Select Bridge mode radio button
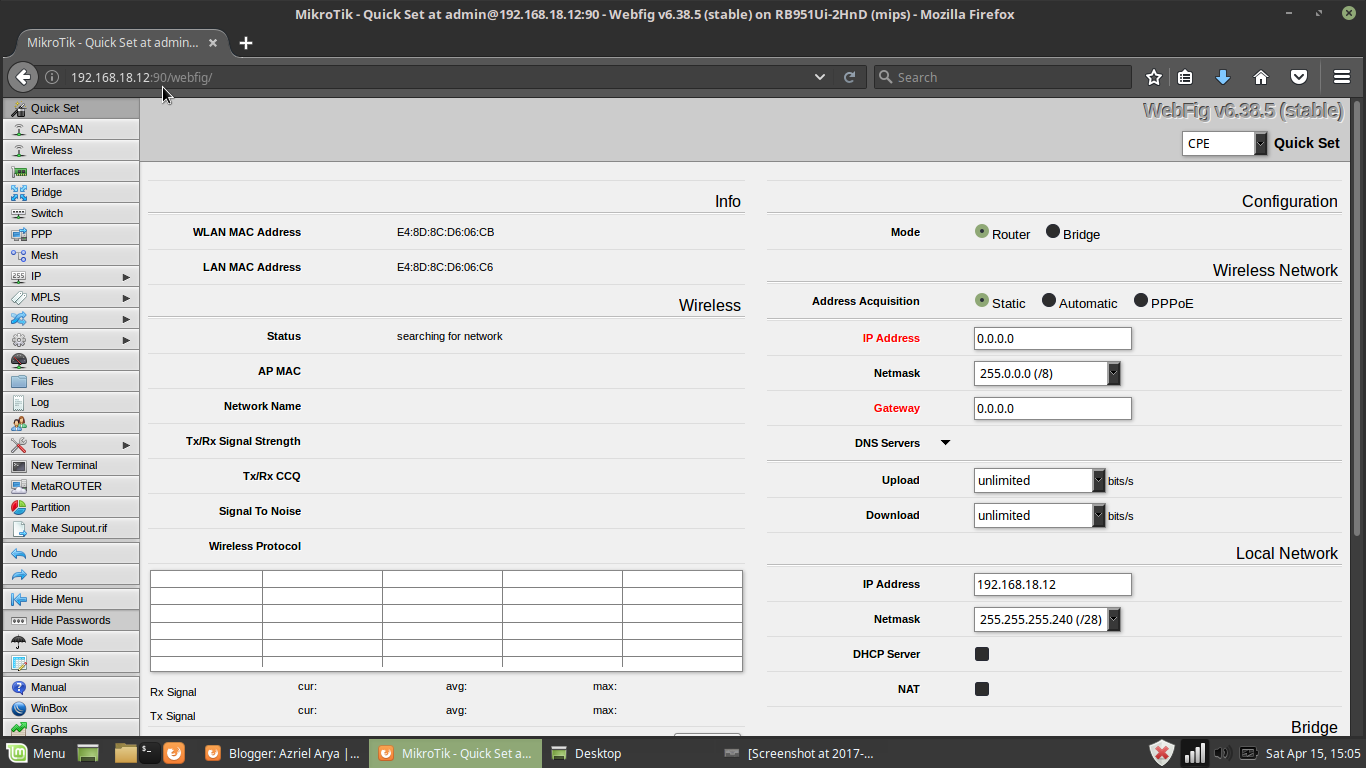Screen dimensions: 1366x768 [x=1053, y=231]
